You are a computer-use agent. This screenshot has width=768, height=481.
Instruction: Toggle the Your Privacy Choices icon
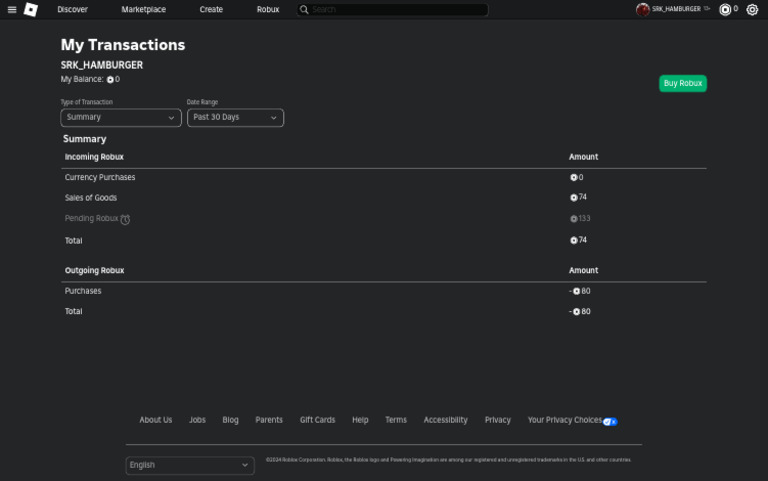click(610, 422)
